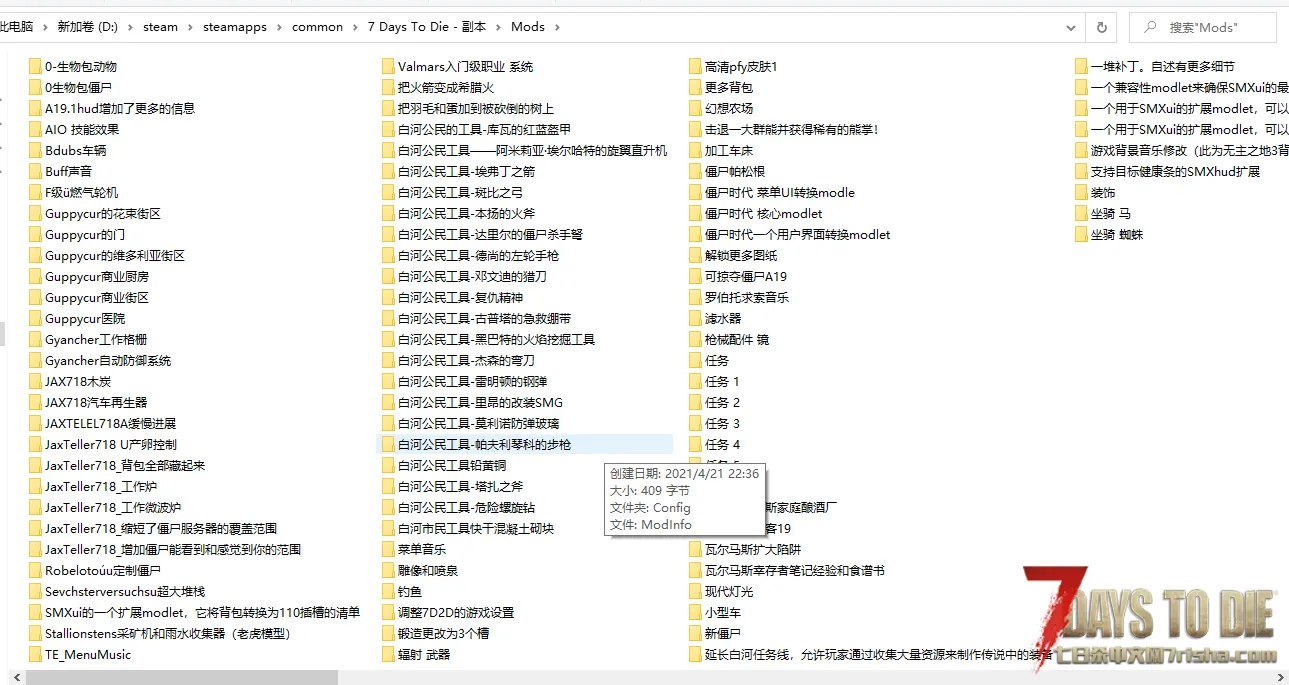Select the folder '罗伯托求索音乐'
The height and width of the screenshot is (685, 1289).
click(739, 298)
